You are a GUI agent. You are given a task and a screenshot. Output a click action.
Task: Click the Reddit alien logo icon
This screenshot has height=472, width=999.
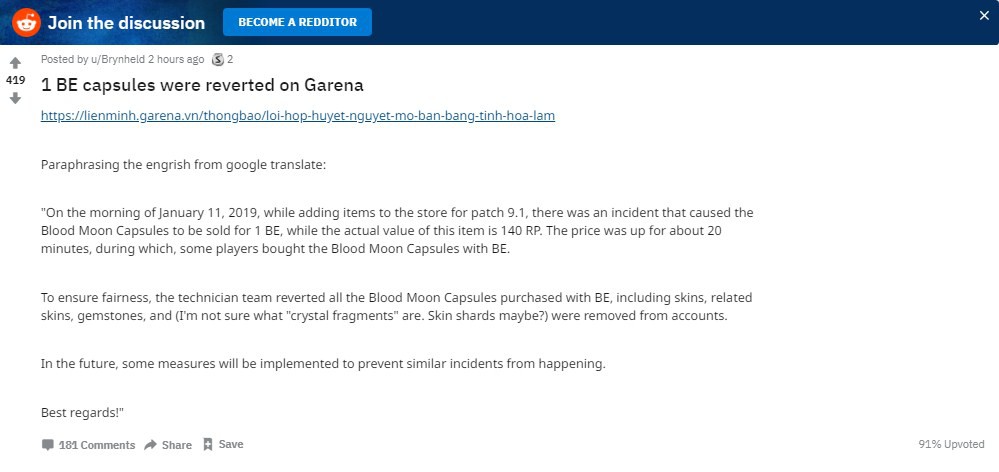coord(26,23)
